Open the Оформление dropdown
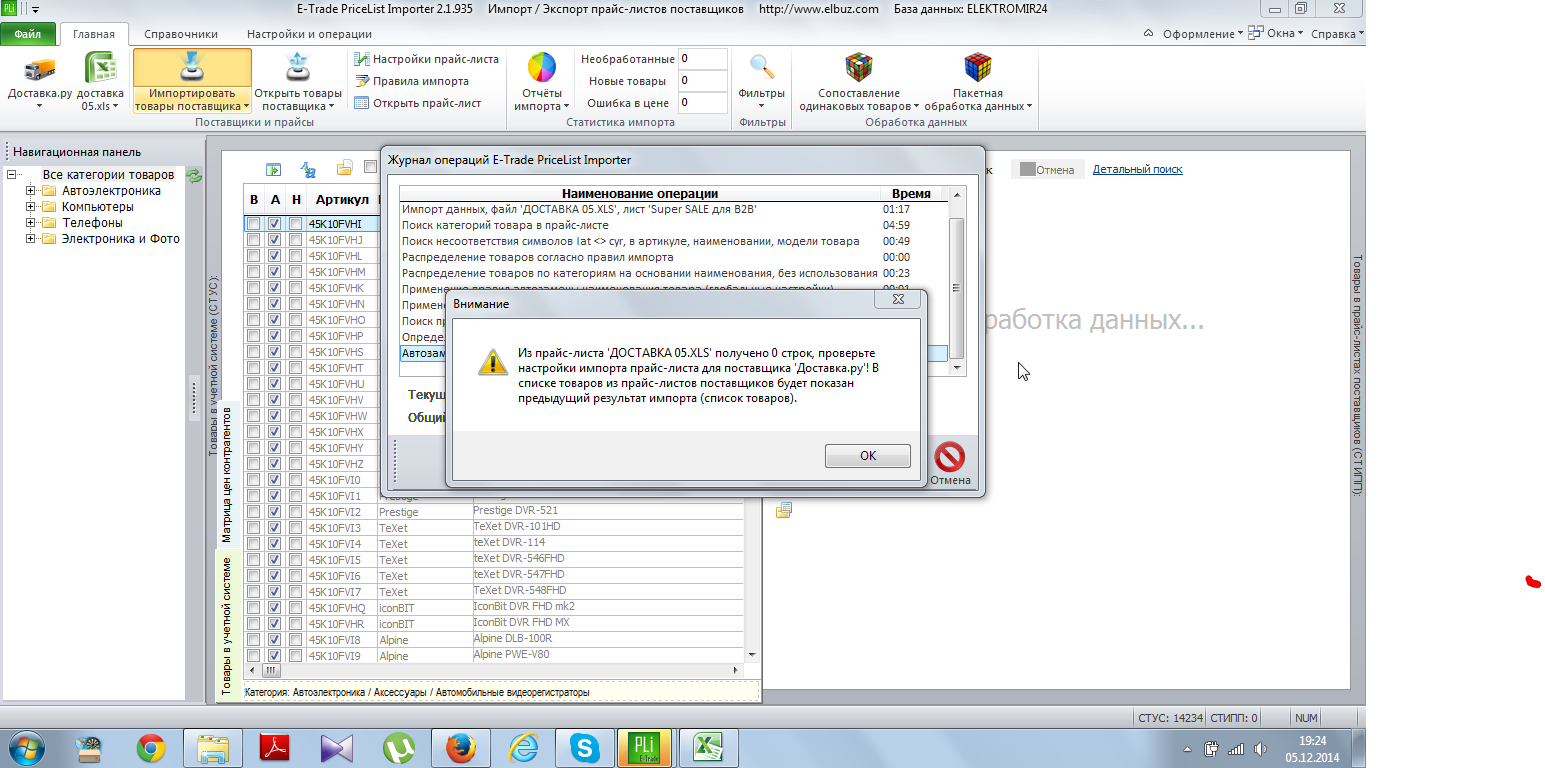Image resolution: width=1545 pixels, height=768 pixels. pyautogui.click(x=1202, y=33)
